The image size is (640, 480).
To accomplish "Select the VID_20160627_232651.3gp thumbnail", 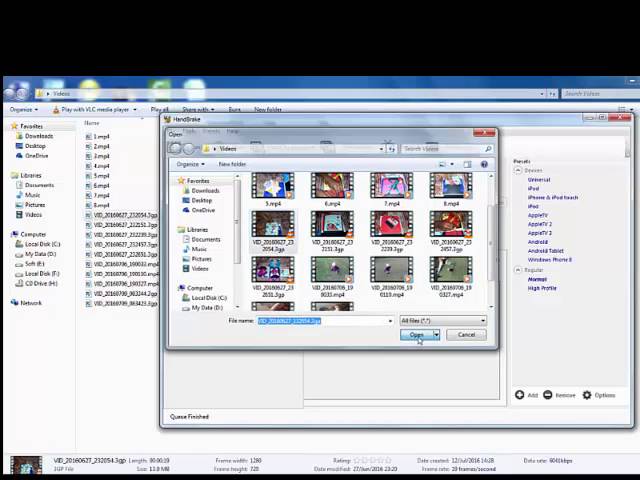I will [x=273, y=277].
